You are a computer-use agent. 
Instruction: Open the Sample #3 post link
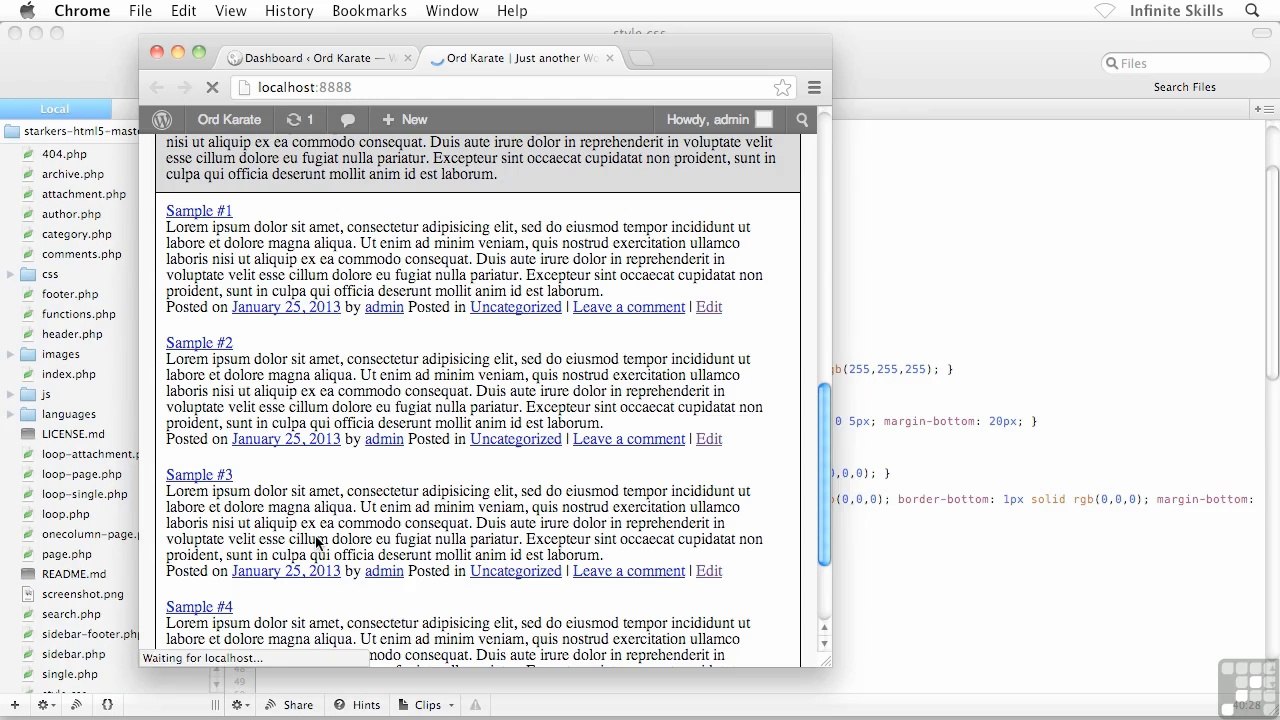[199, 475]
